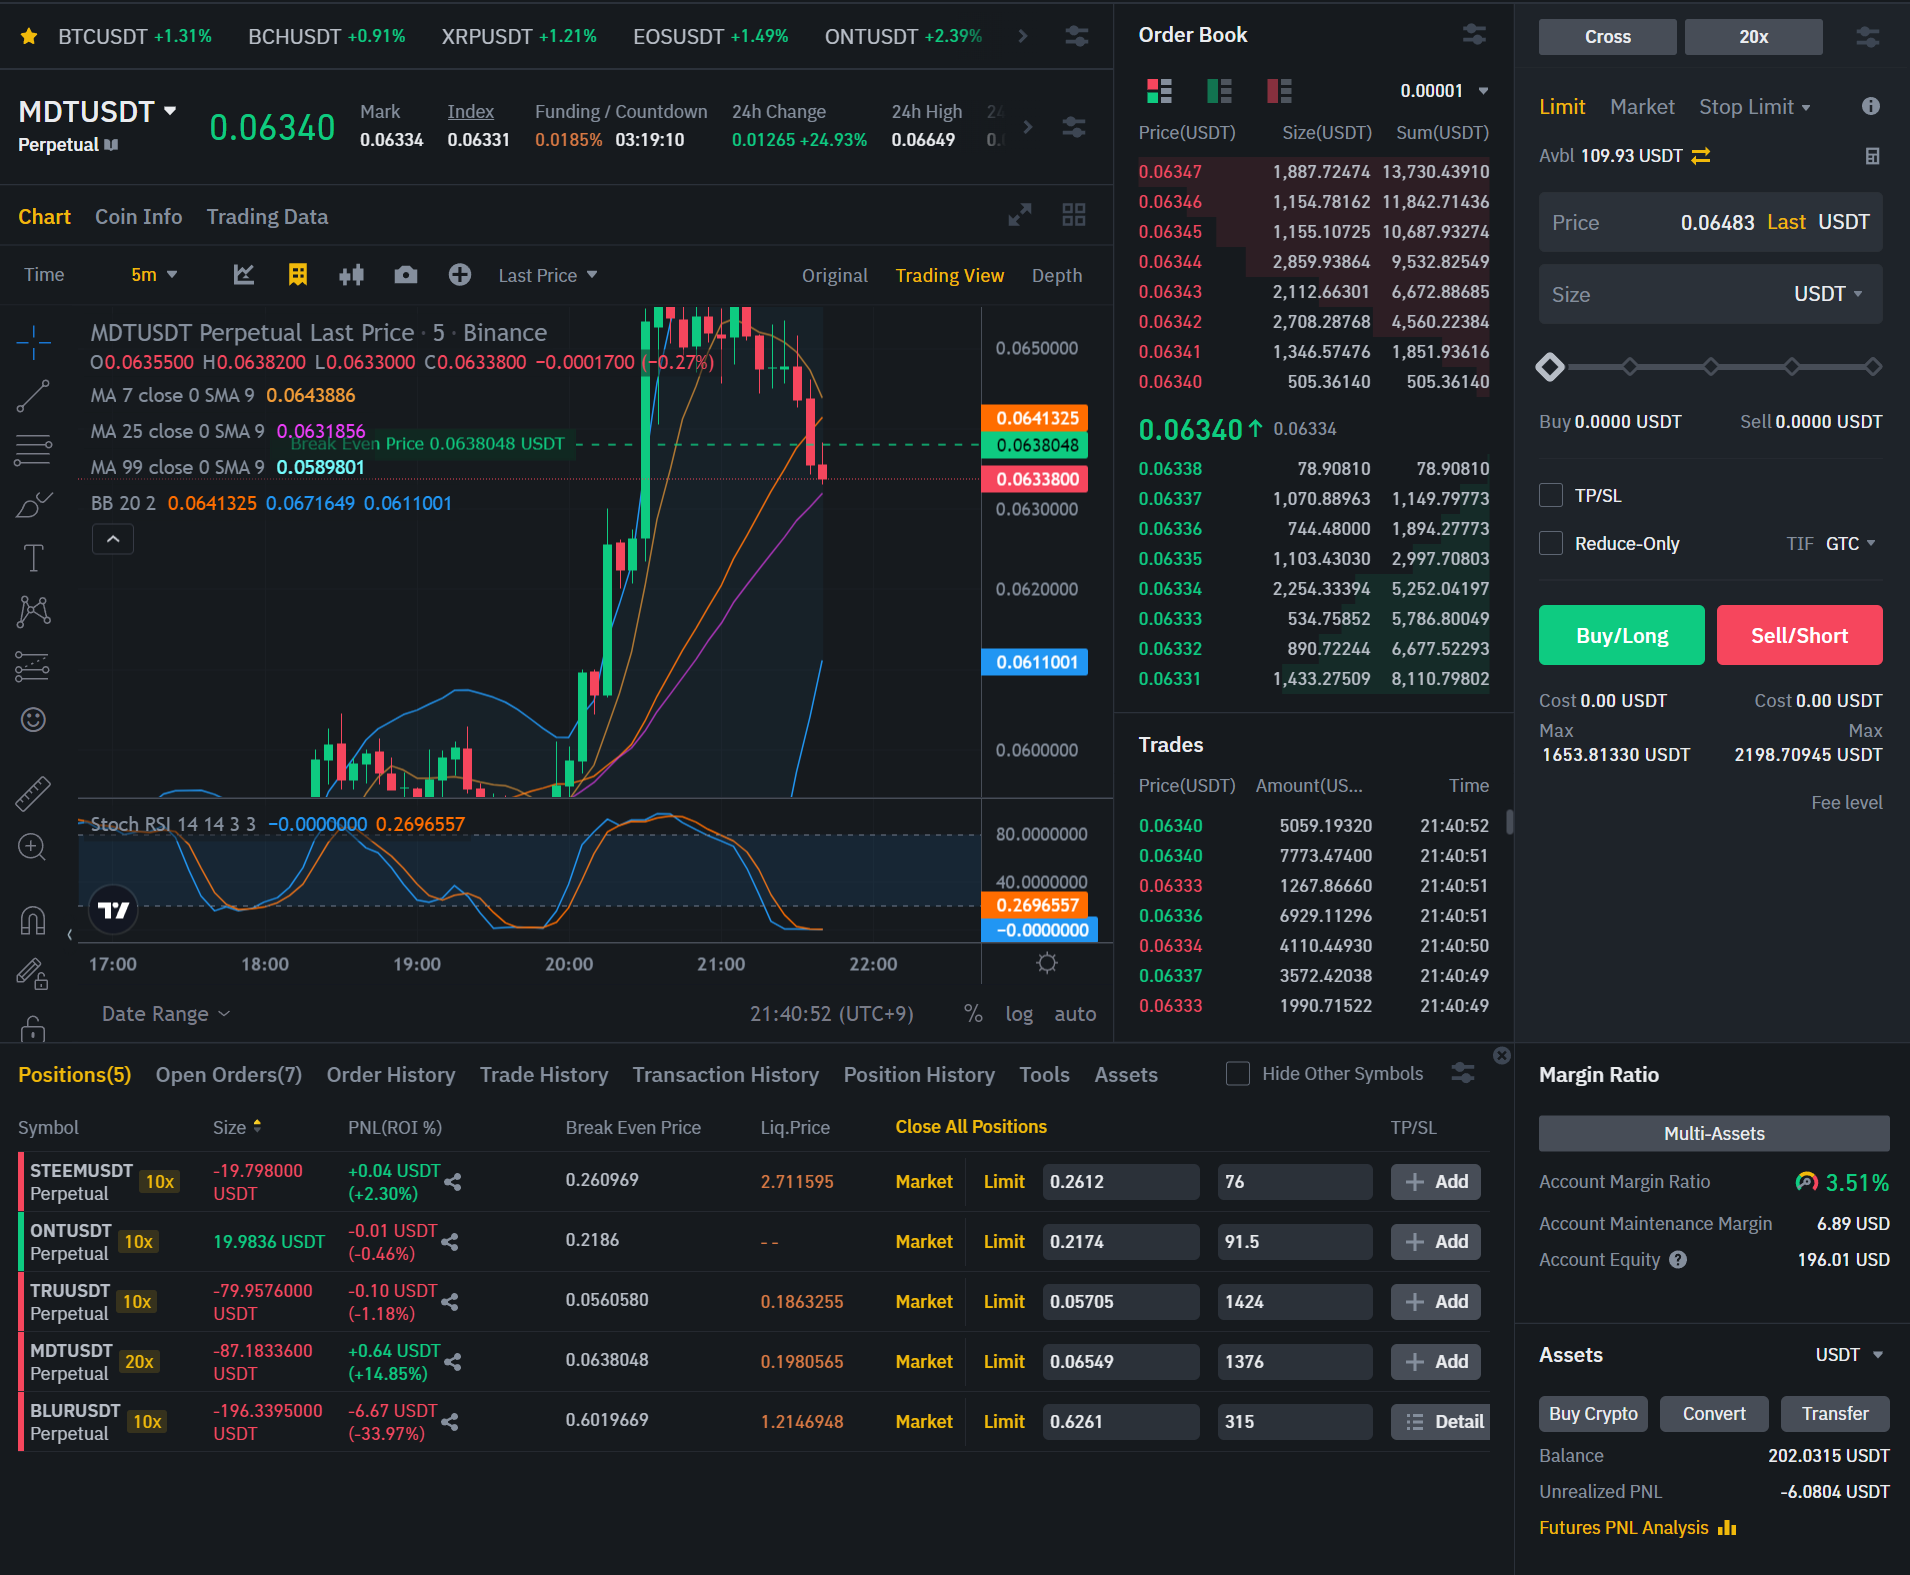Screen dimensions: 1910x1575
Task: Click the Cross margin mode button
Action: [1607, 37]
